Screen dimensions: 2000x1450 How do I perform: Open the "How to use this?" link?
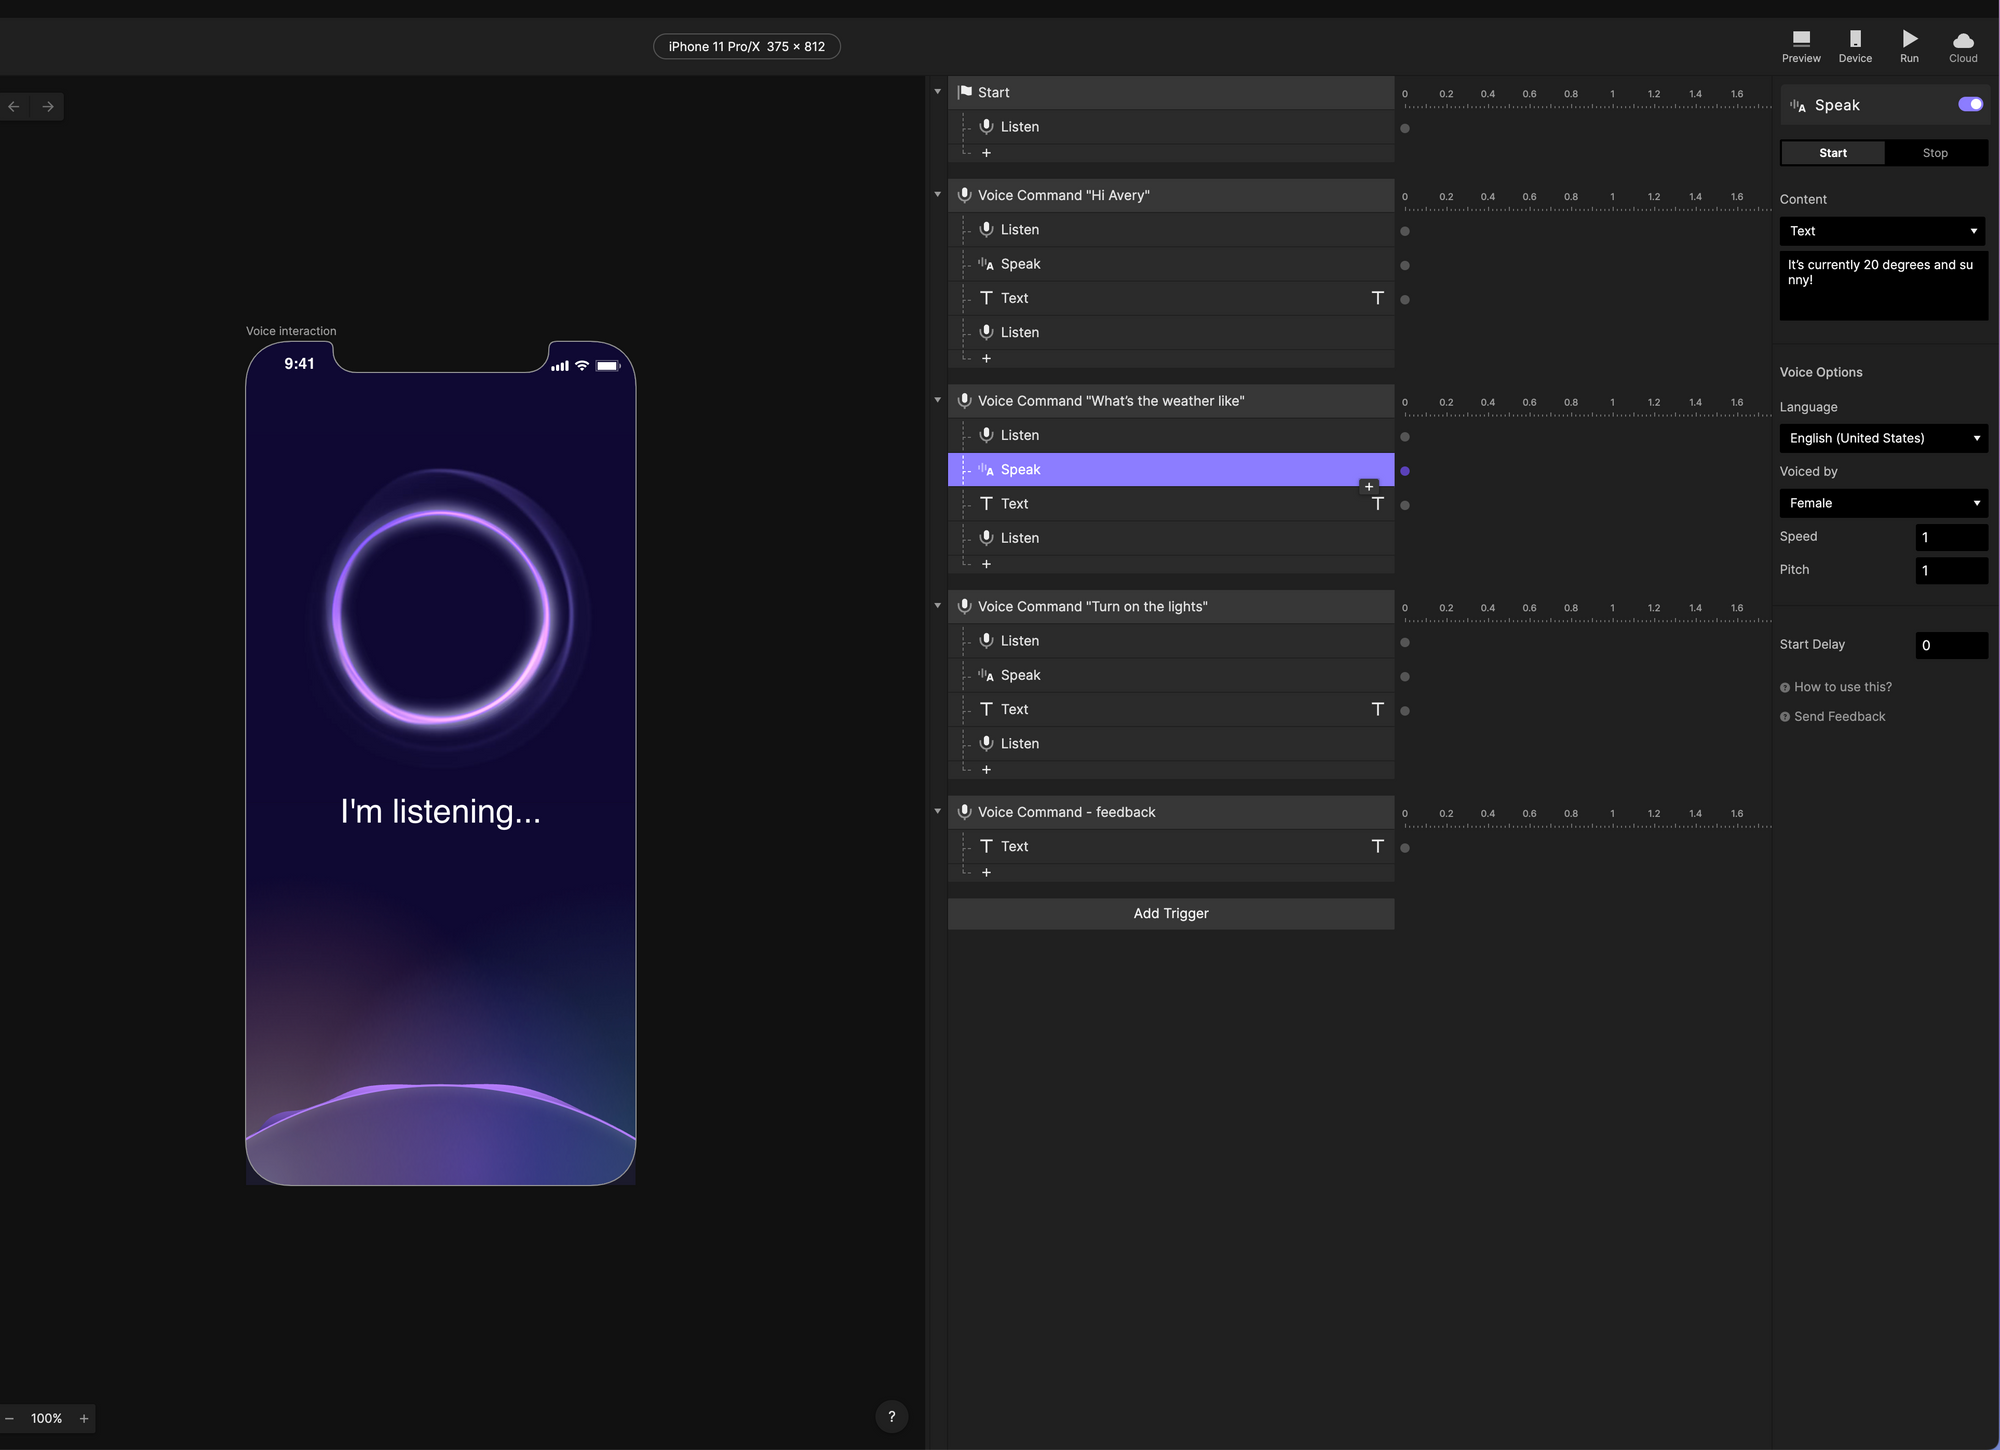pyautogui.click(x=1842, y=687)
